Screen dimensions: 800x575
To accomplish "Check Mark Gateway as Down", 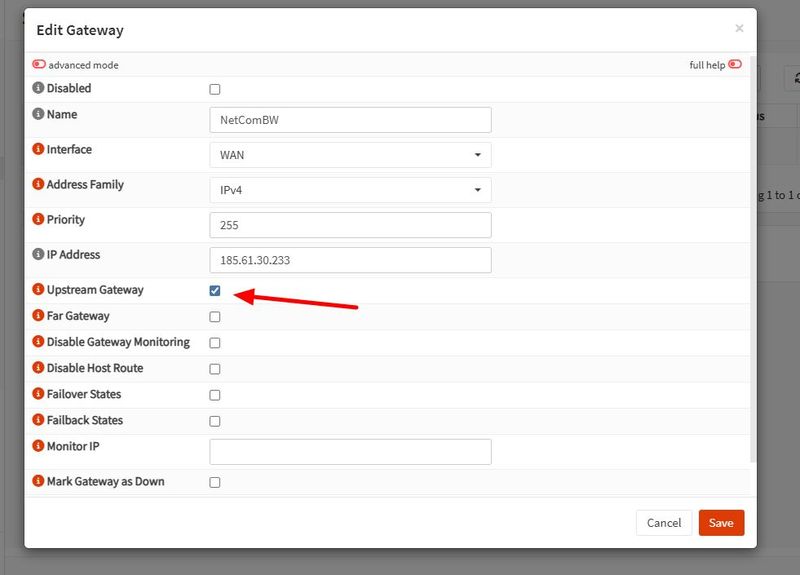I will point(215,483).
